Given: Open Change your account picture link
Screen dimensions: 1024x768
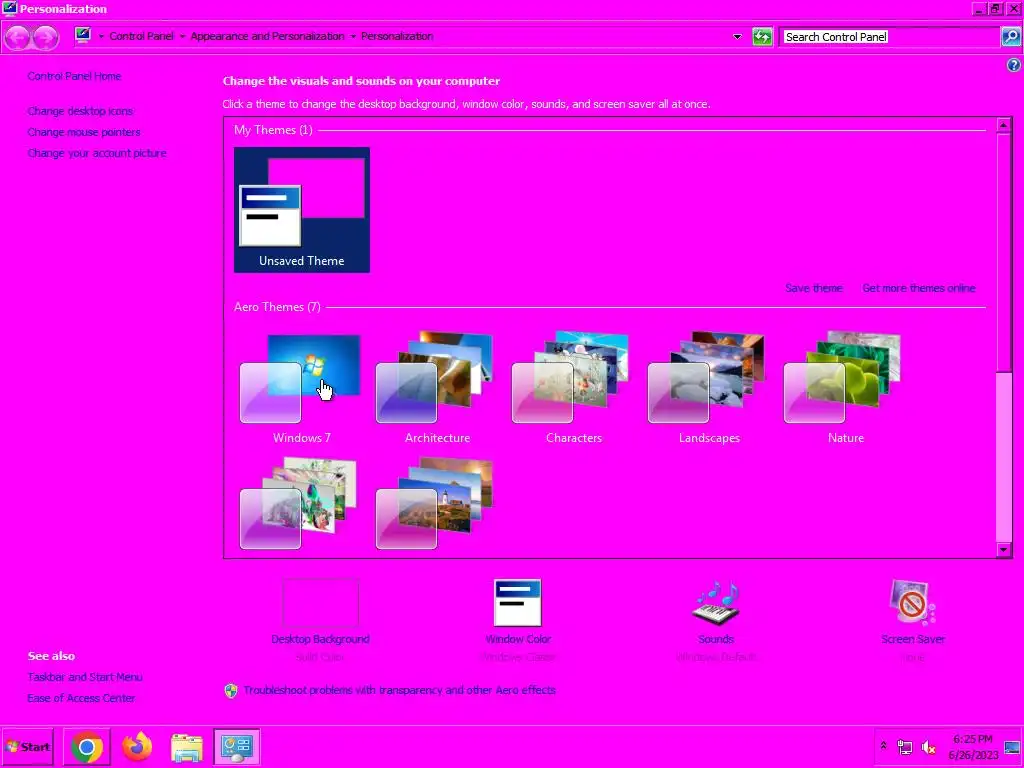Looking at the screenshot, I should point(97,153).
